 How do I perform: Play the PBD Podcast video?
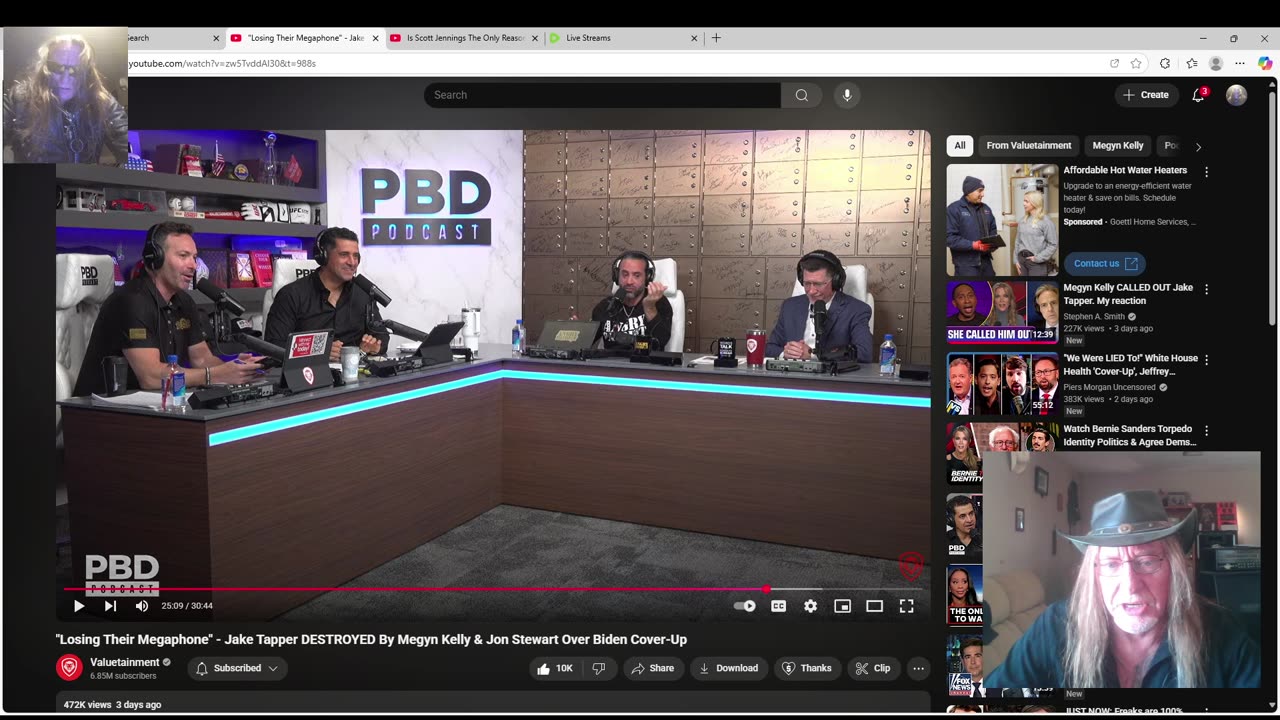(79, 606)
